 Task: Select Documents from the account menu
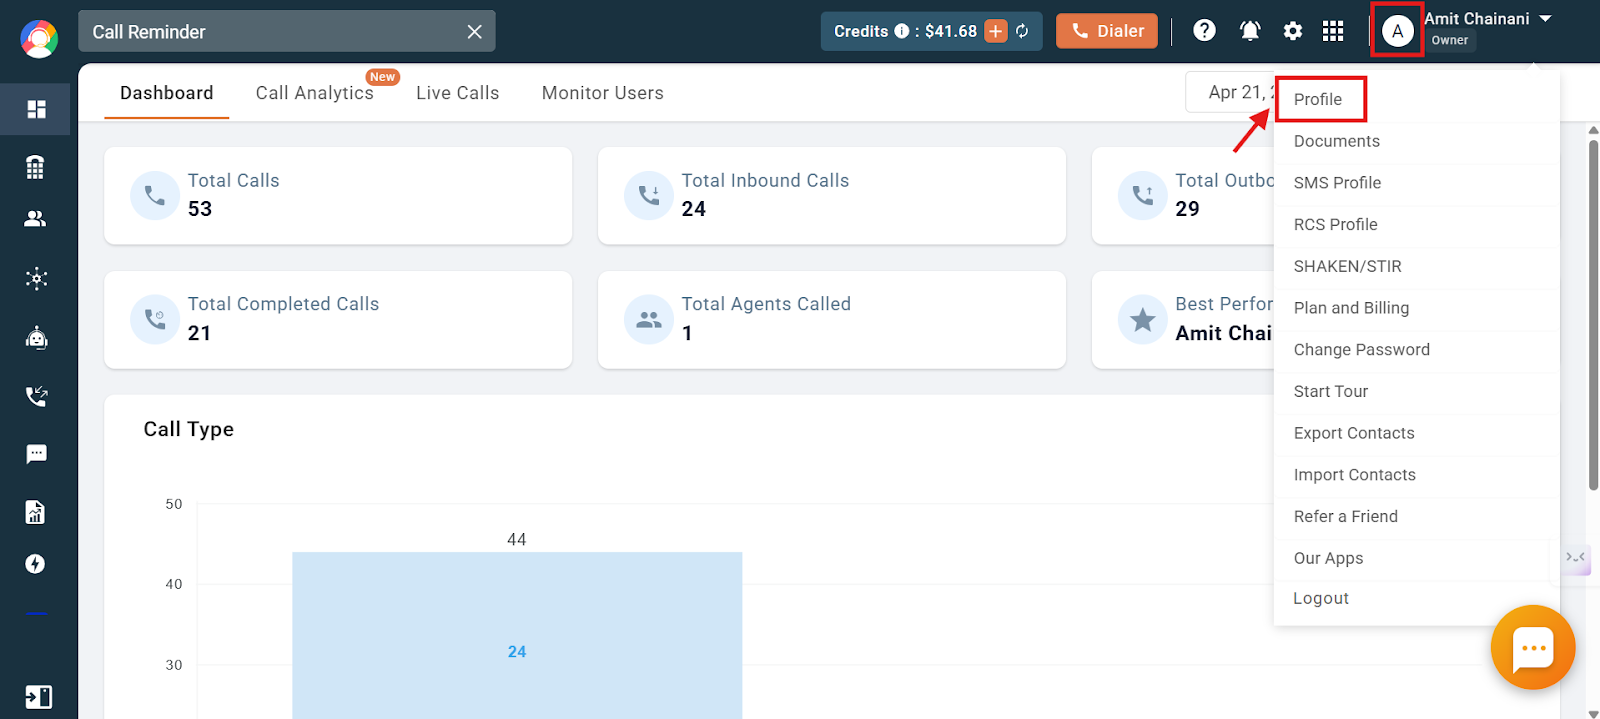point(1337,141)
